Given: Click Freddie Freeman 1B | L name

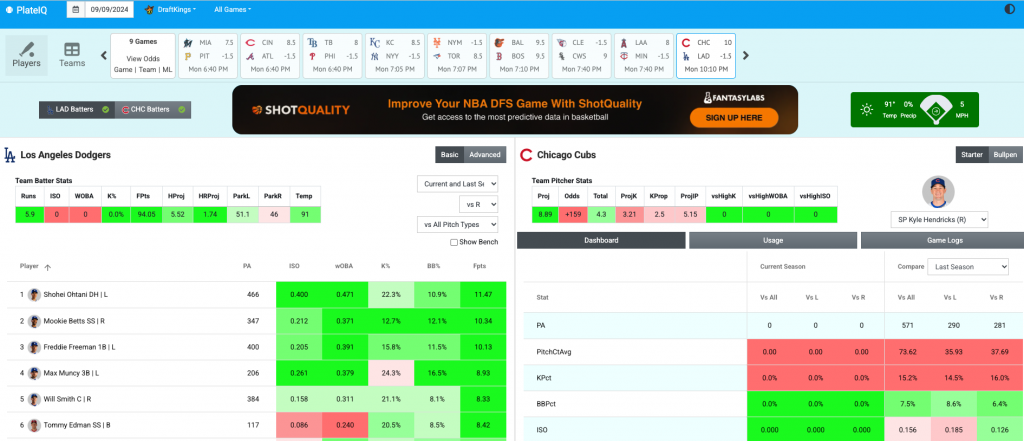Looking at the screenshot, I should point(79,347).
